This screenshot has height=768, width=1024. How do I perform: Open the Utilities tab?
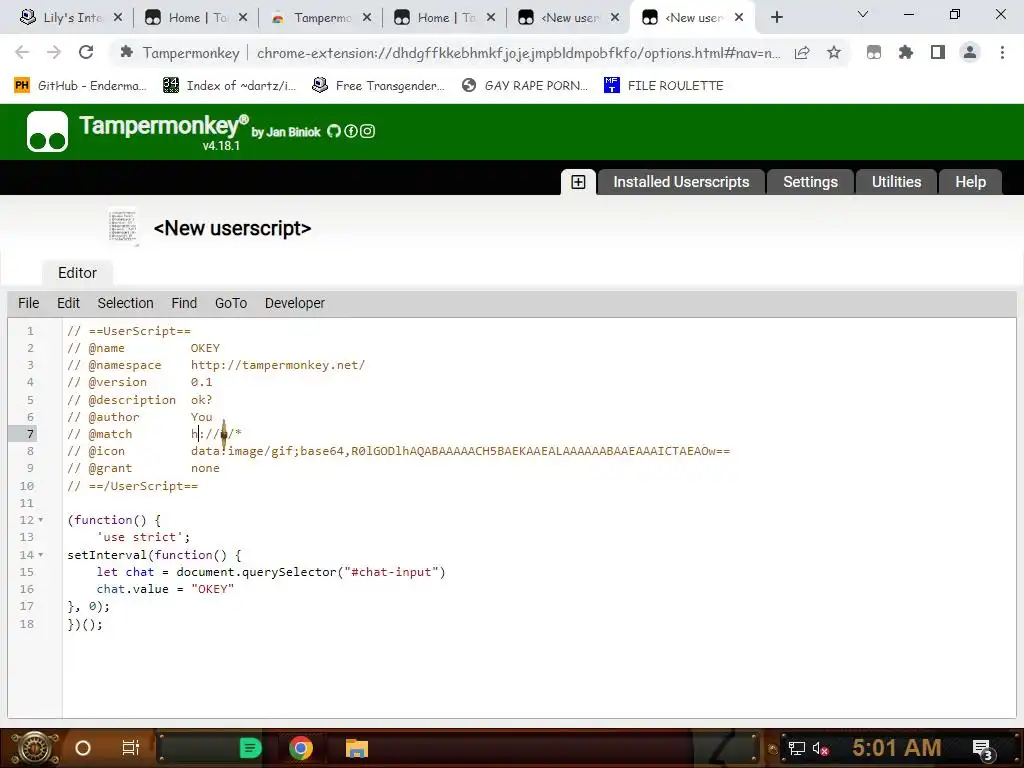(896, 182)
